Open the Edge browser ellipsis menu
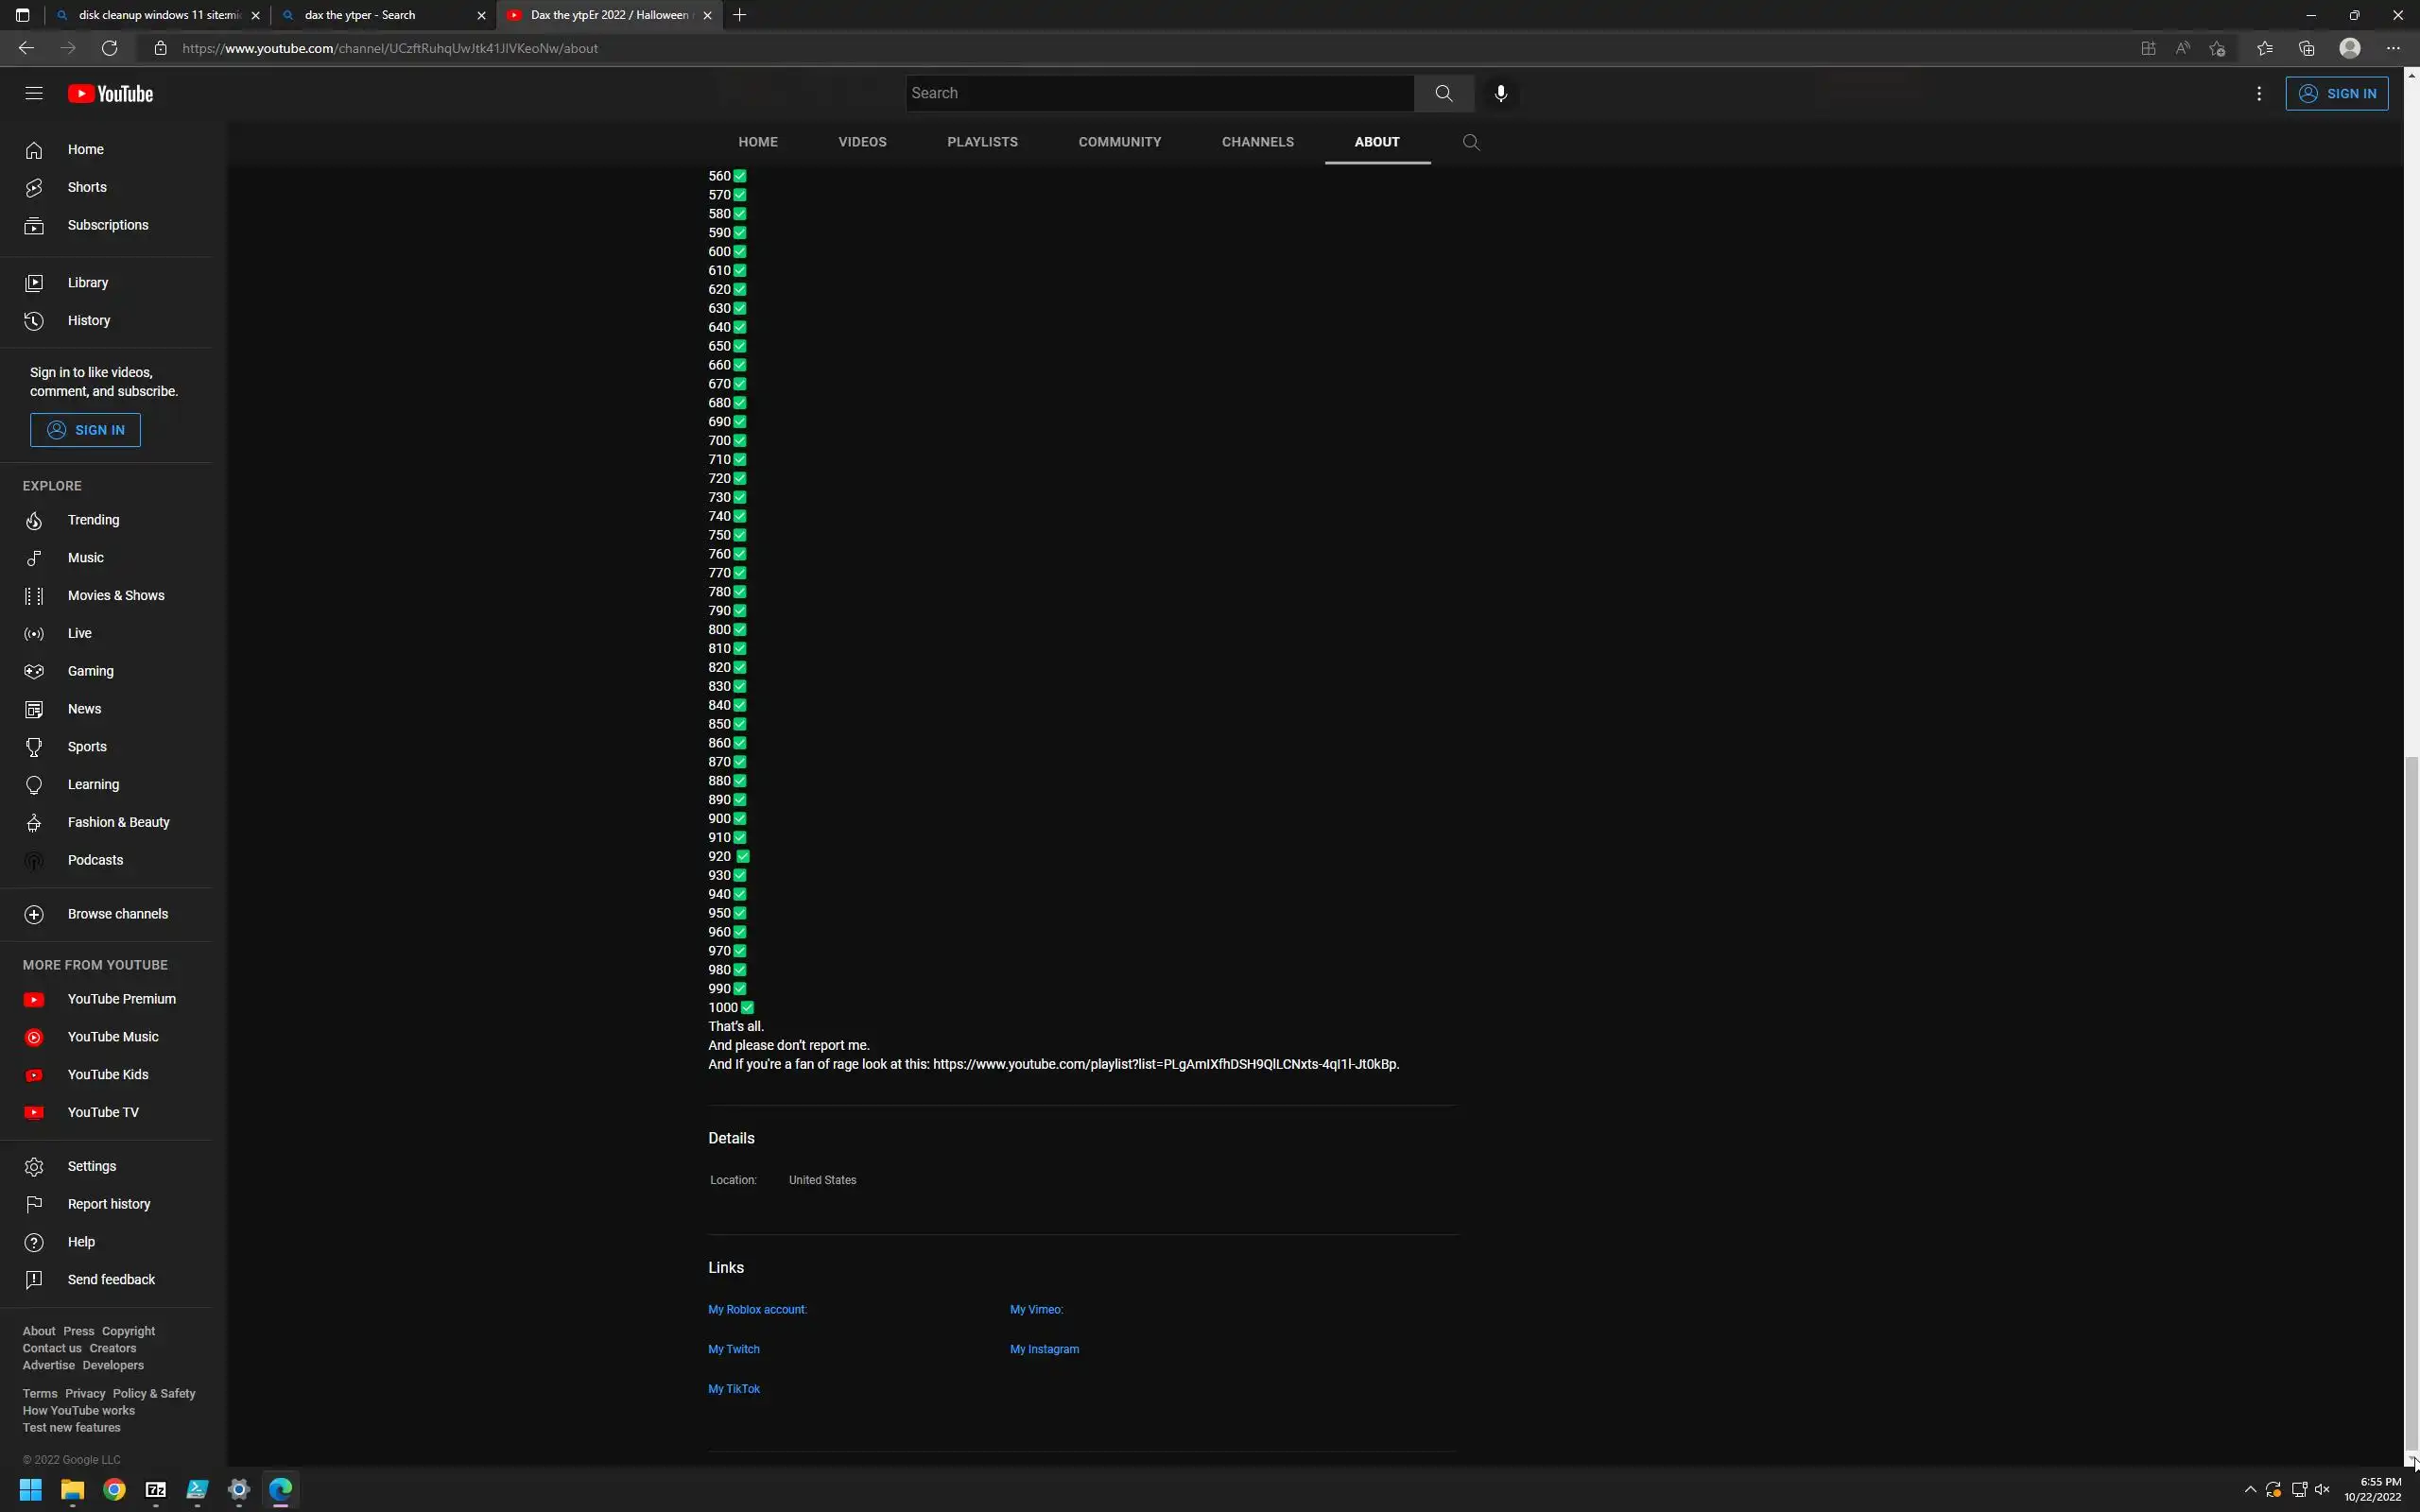 coord(2392,48)
